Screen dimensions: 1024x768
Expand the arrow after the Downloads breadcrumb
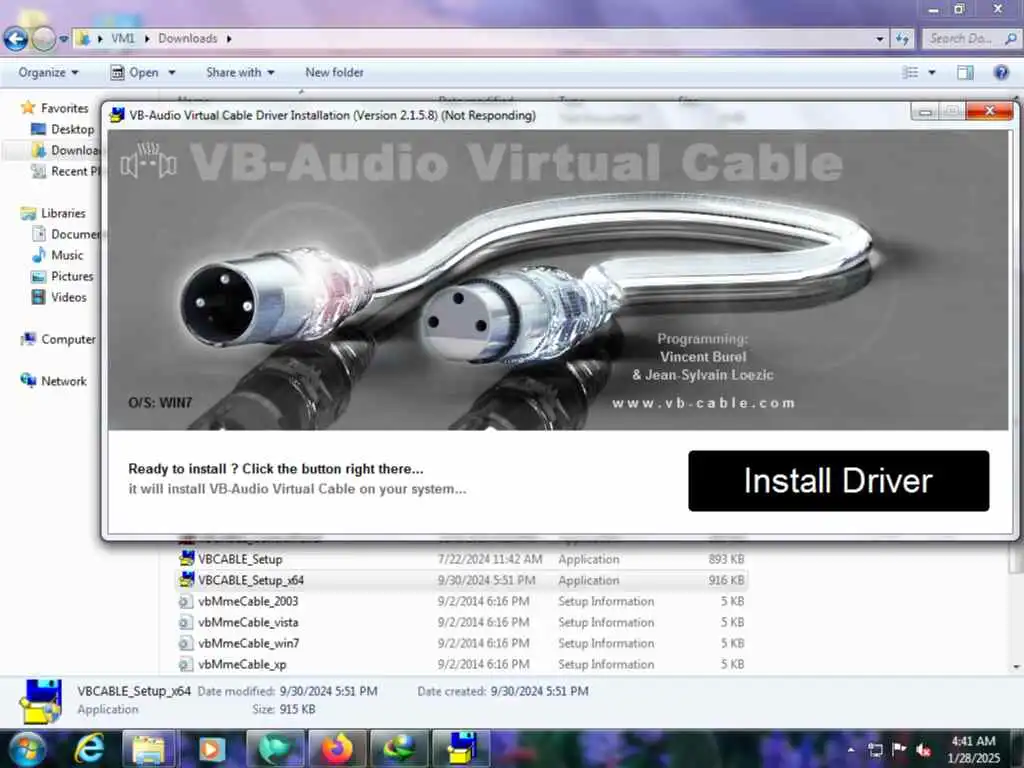click(x=229, y=39)
